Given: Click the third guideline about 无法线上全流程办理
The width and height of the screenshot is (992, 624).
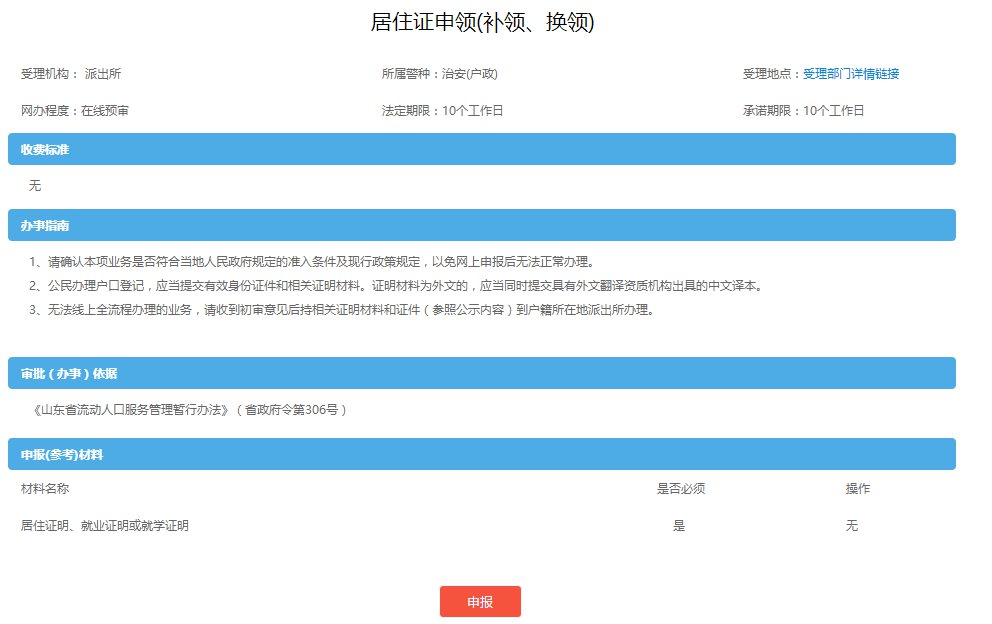Looking at the screenshot, I should coord(341,310).
